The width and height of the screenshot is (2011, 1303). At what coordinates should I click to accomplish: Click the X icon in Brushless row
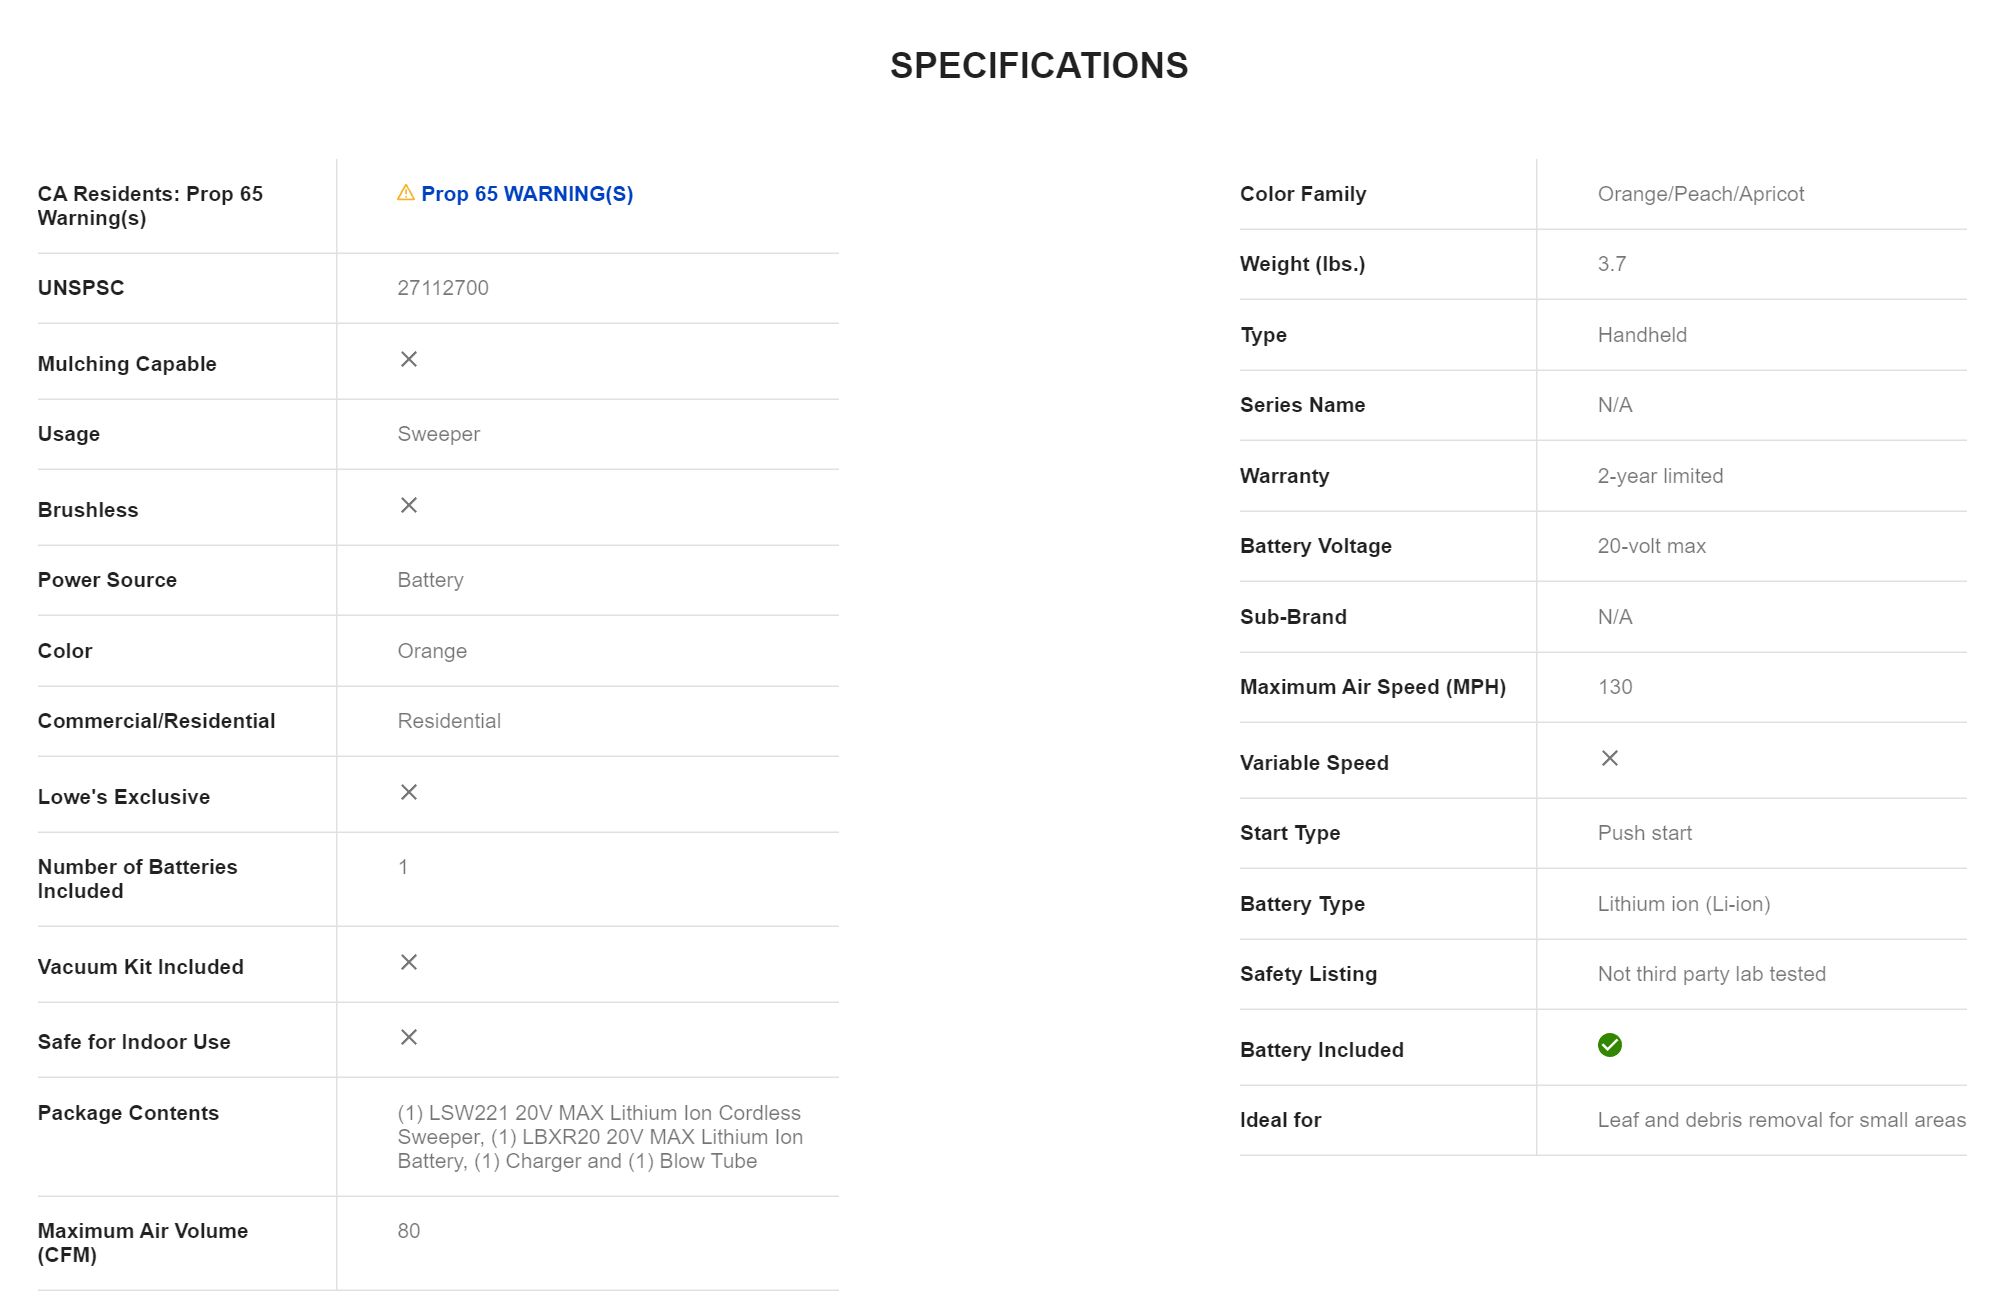click(x=408, y=505)
